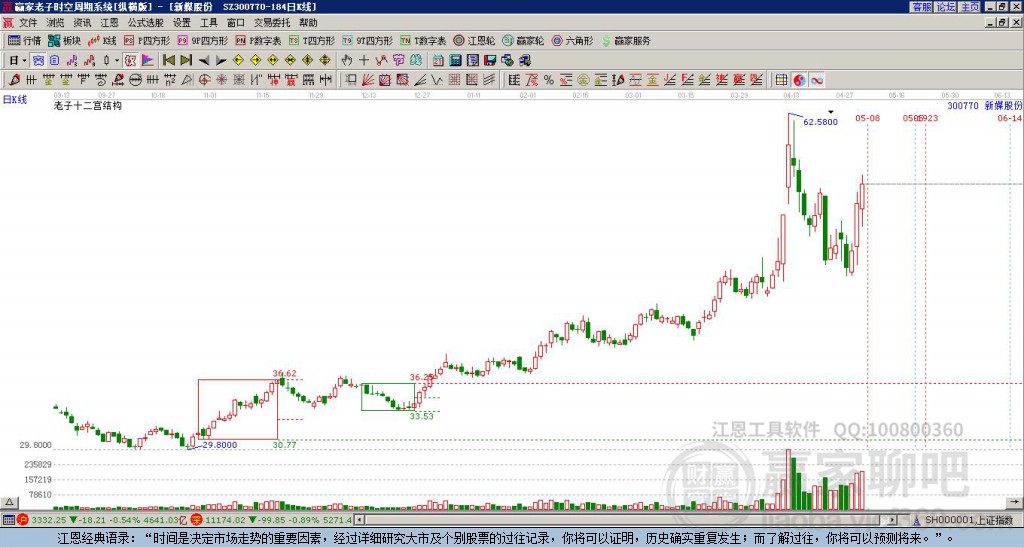1024x548 pixels.
Task: Open the 交易委托 menu
Action: 272,23
